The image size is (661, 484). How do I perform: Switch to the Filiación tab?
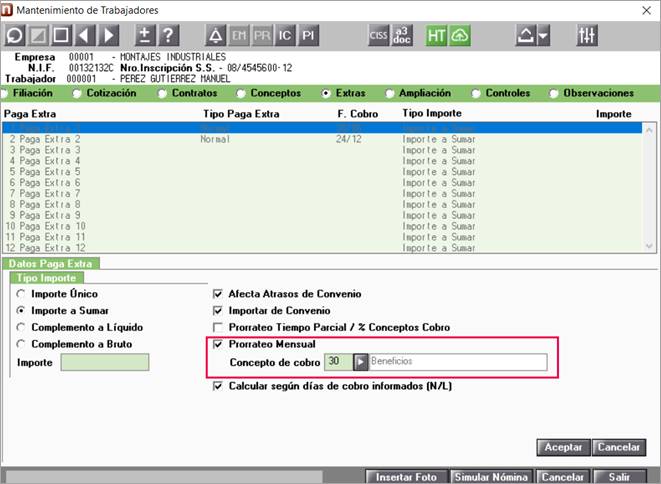27,93
